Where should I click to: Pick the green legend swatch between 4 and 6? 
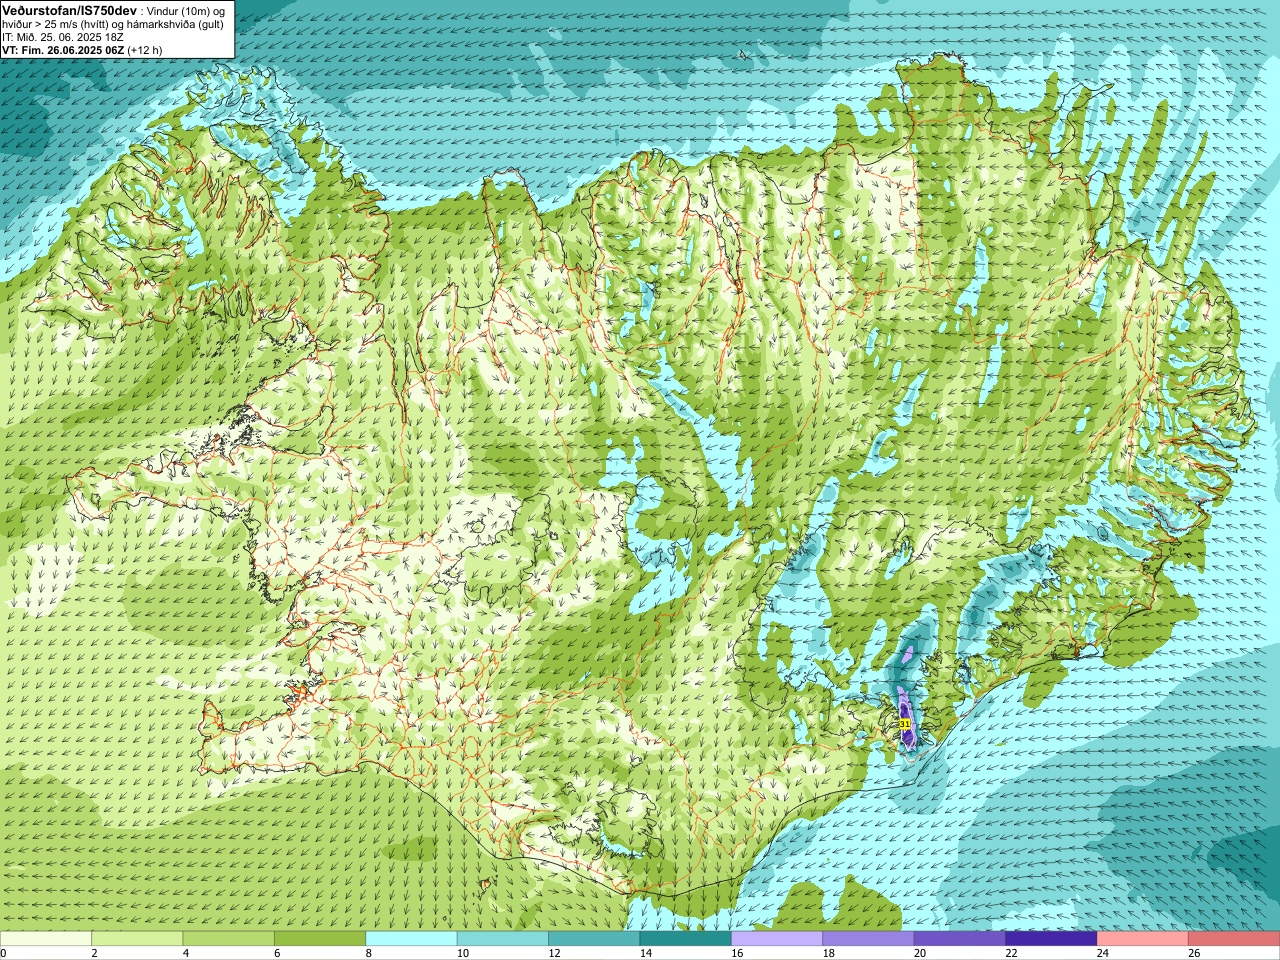(229, 939)
